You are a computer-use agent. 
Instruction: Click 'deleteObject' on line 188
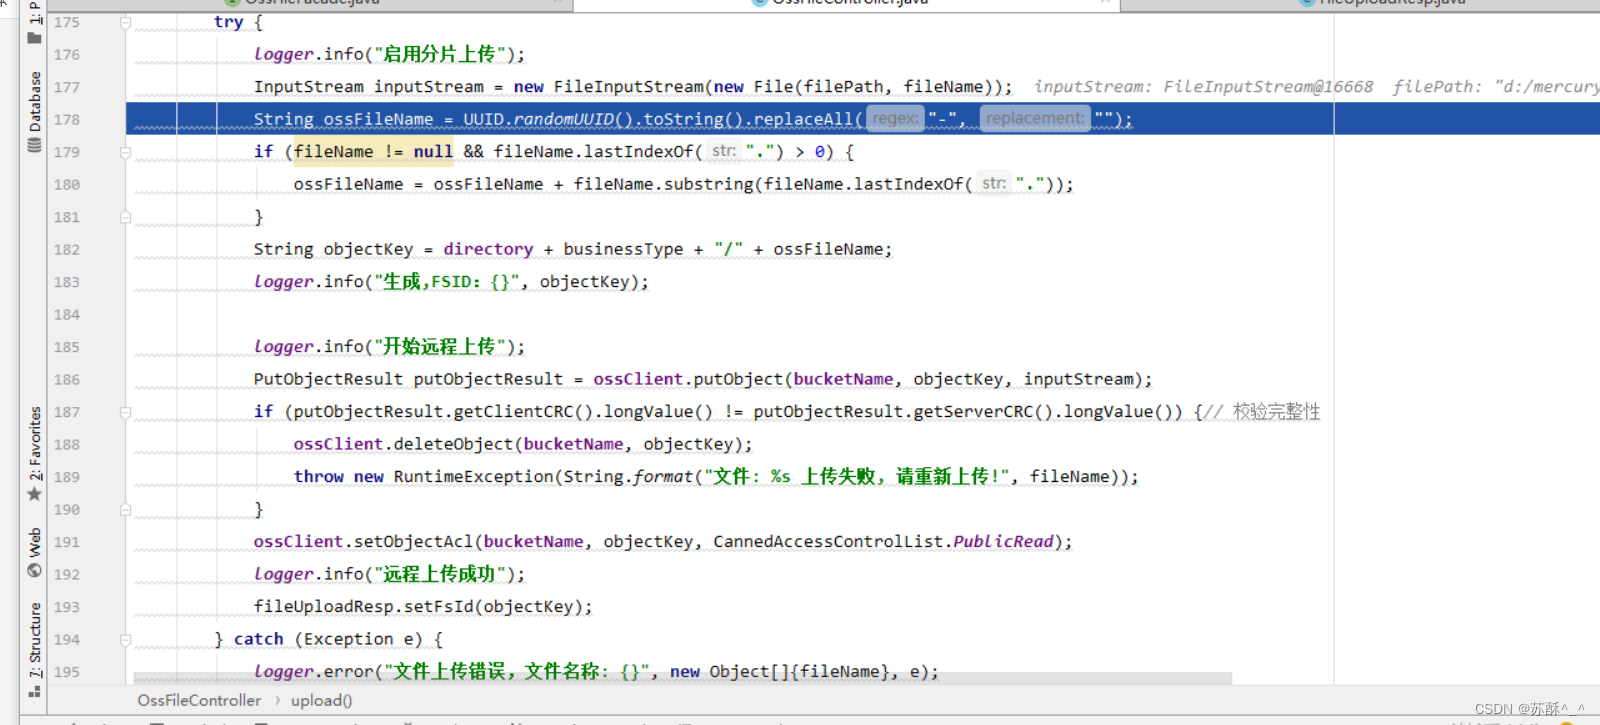(453, 444)
